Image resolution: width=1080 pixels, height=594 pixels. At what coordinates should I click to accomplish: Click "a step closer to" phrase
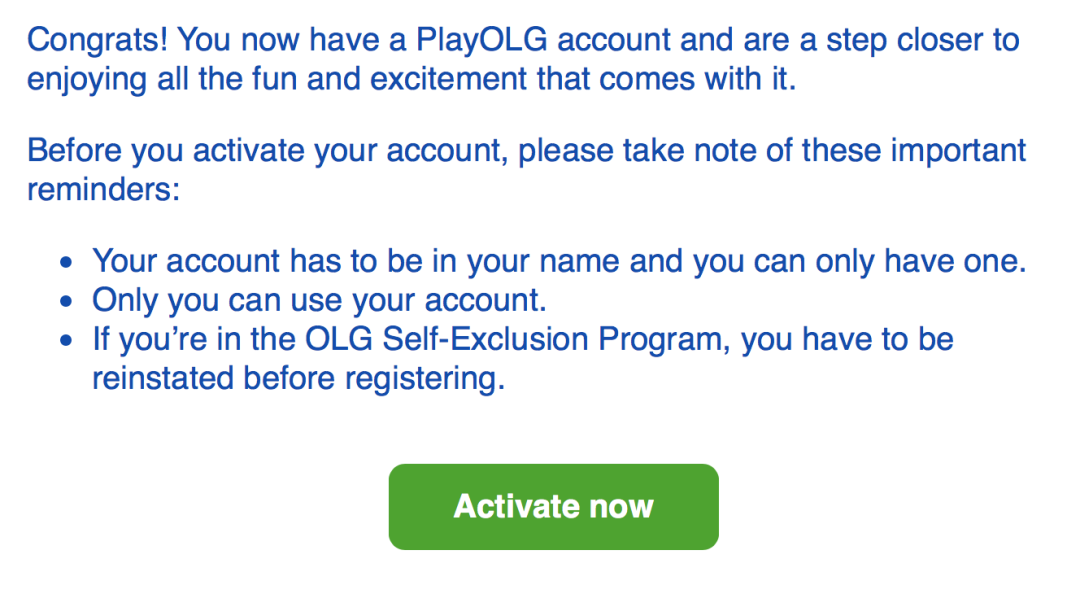pyautogui.click(x=913, y=41)
